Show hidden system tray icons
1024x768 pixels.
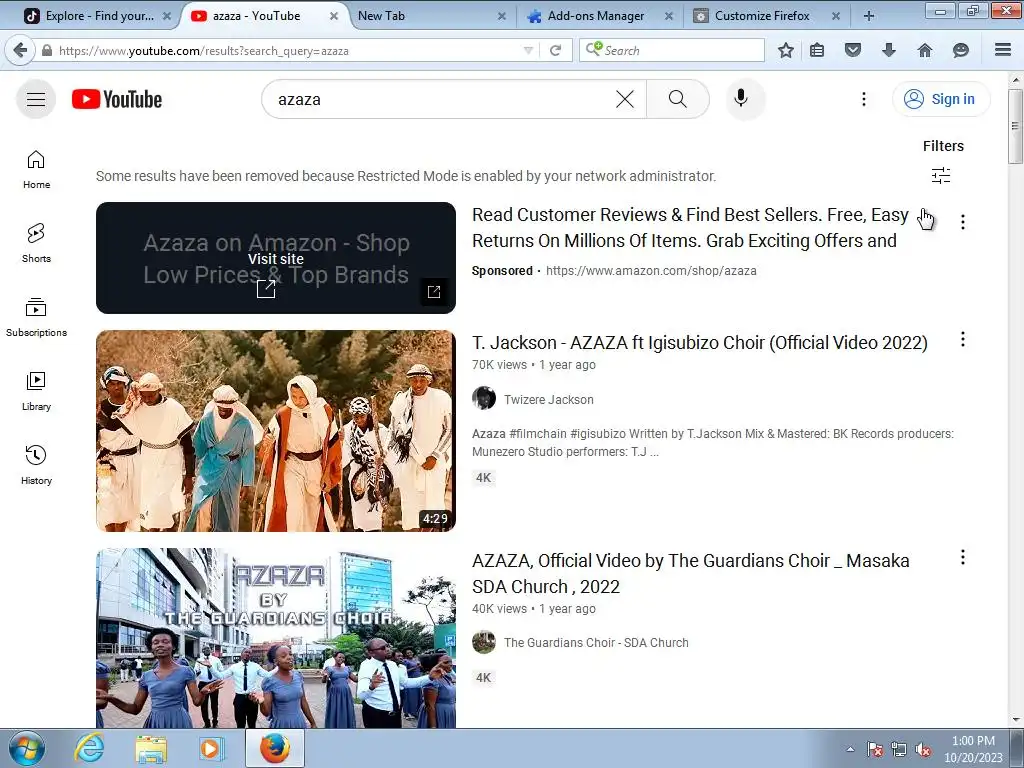coord(850,749)
